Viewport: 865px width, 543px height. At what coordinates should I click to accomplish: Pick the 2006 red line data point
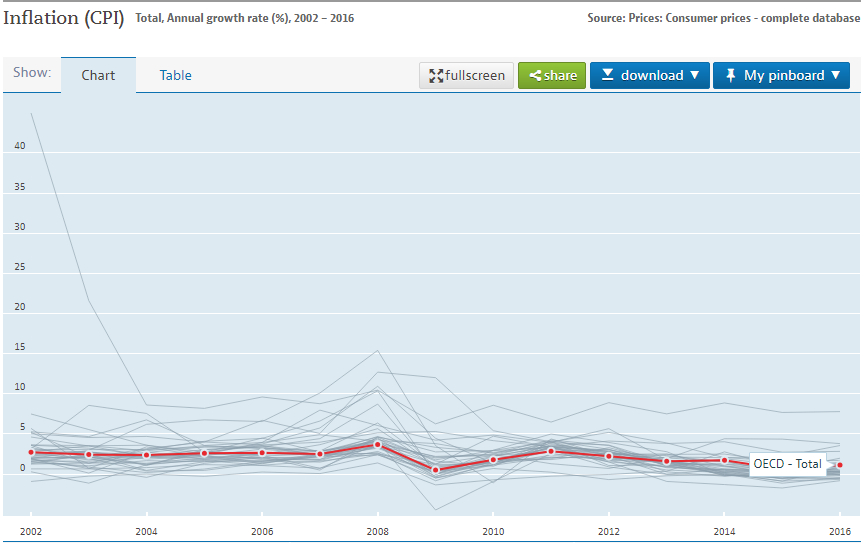coord(262,452)
